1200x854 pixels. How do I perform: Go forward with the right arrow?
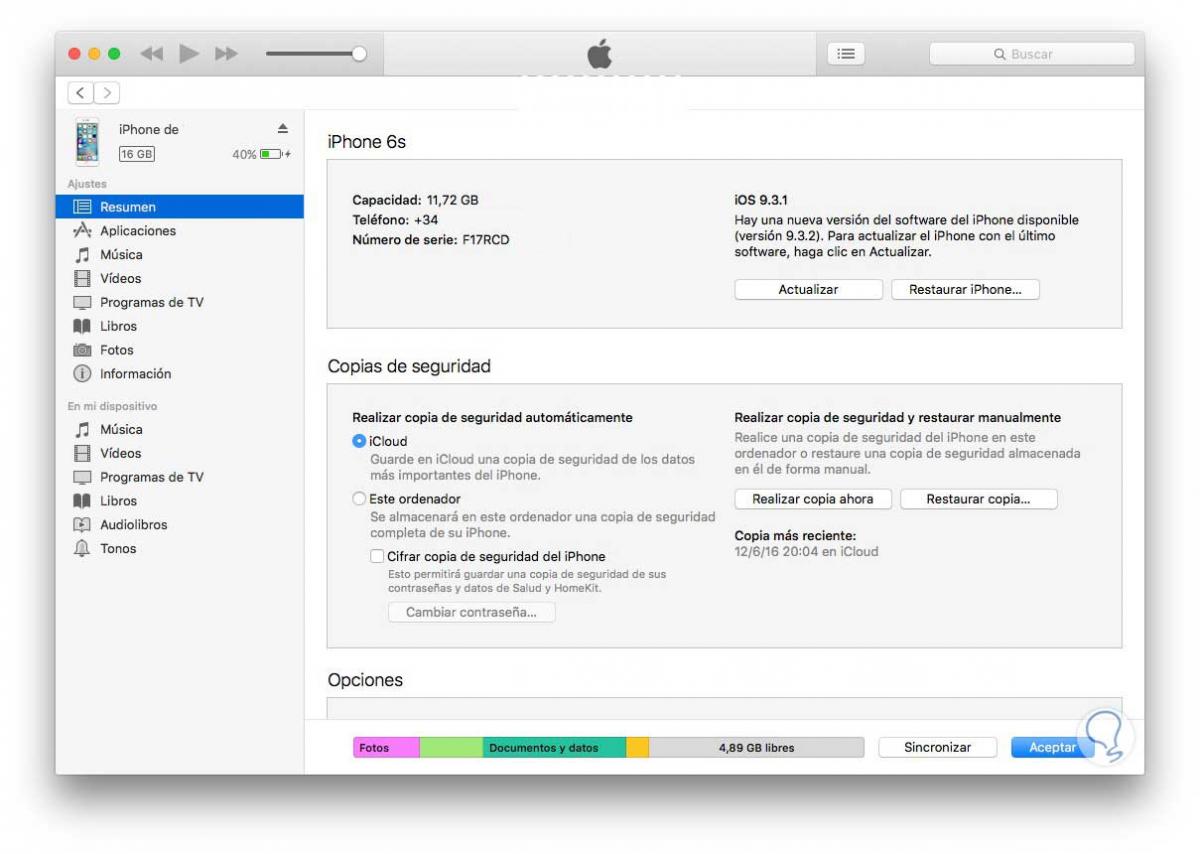pyautogui.click(x=107, y=93)
